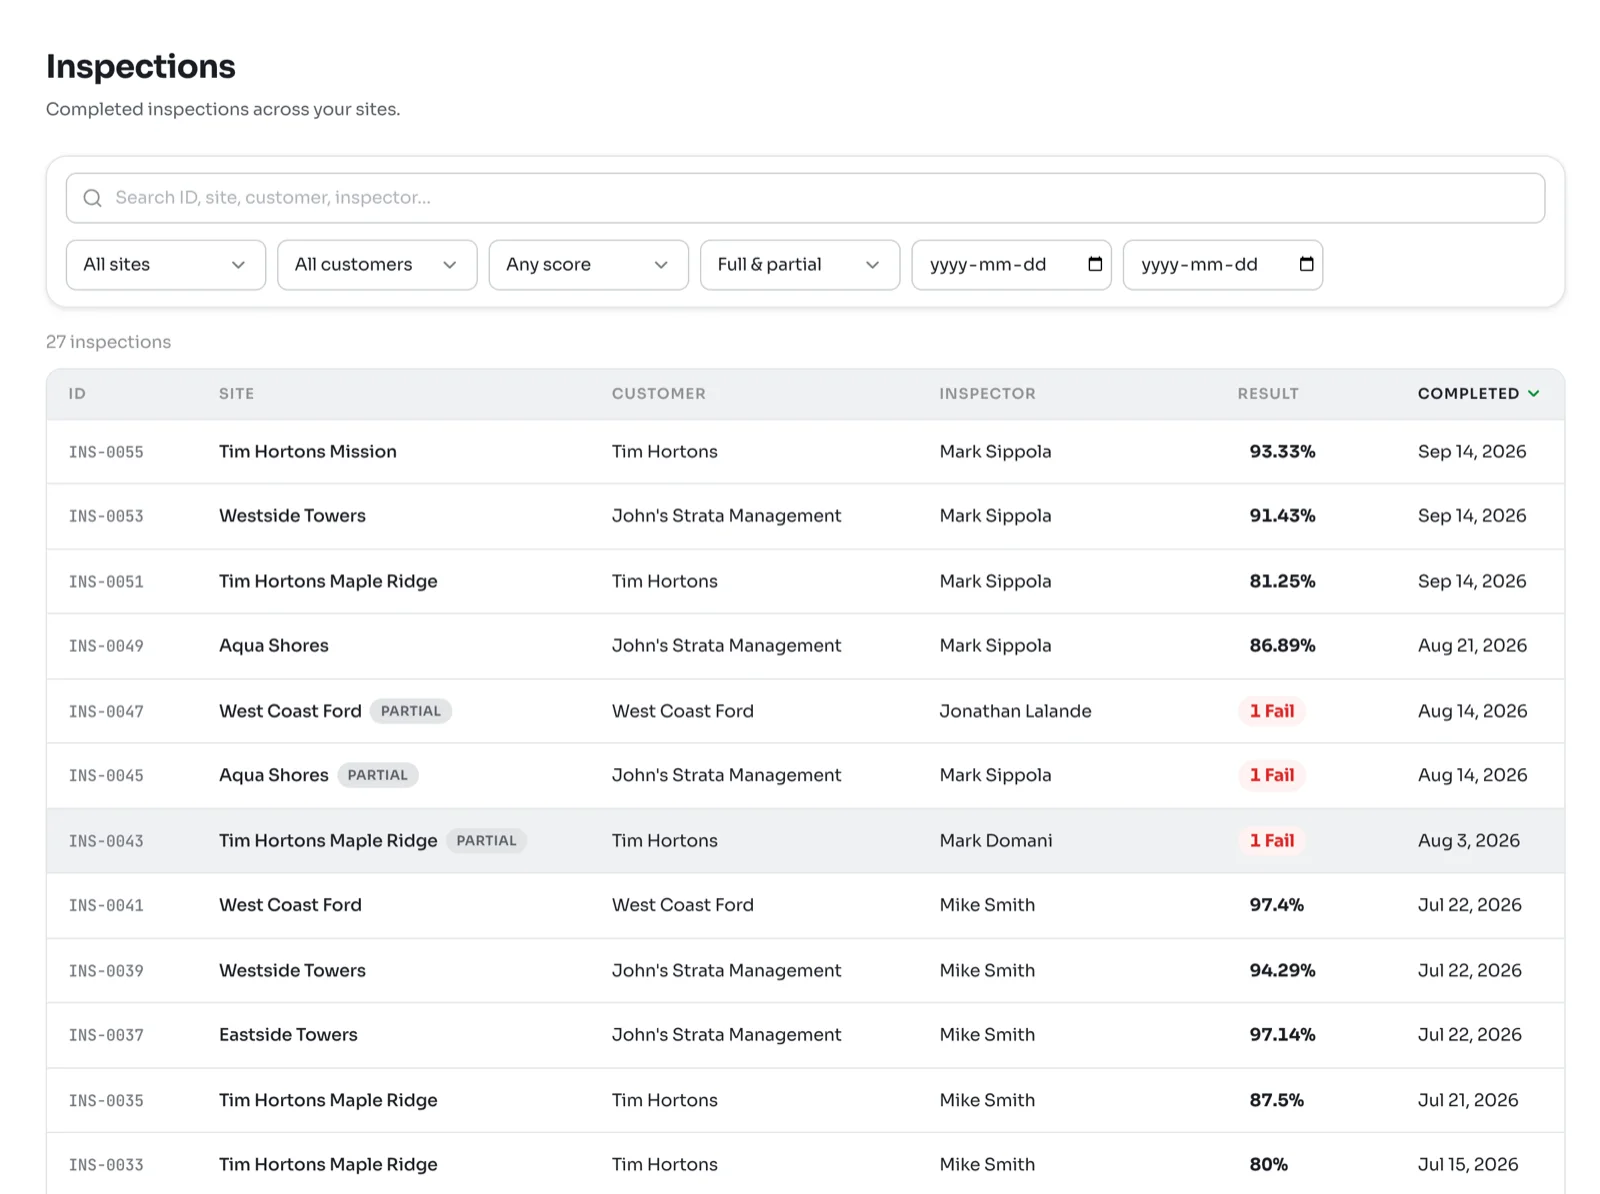Click the 91.43% result value
Image resolution: width=1600 pixels, height=1194 pixels.
coord(1282,516)
